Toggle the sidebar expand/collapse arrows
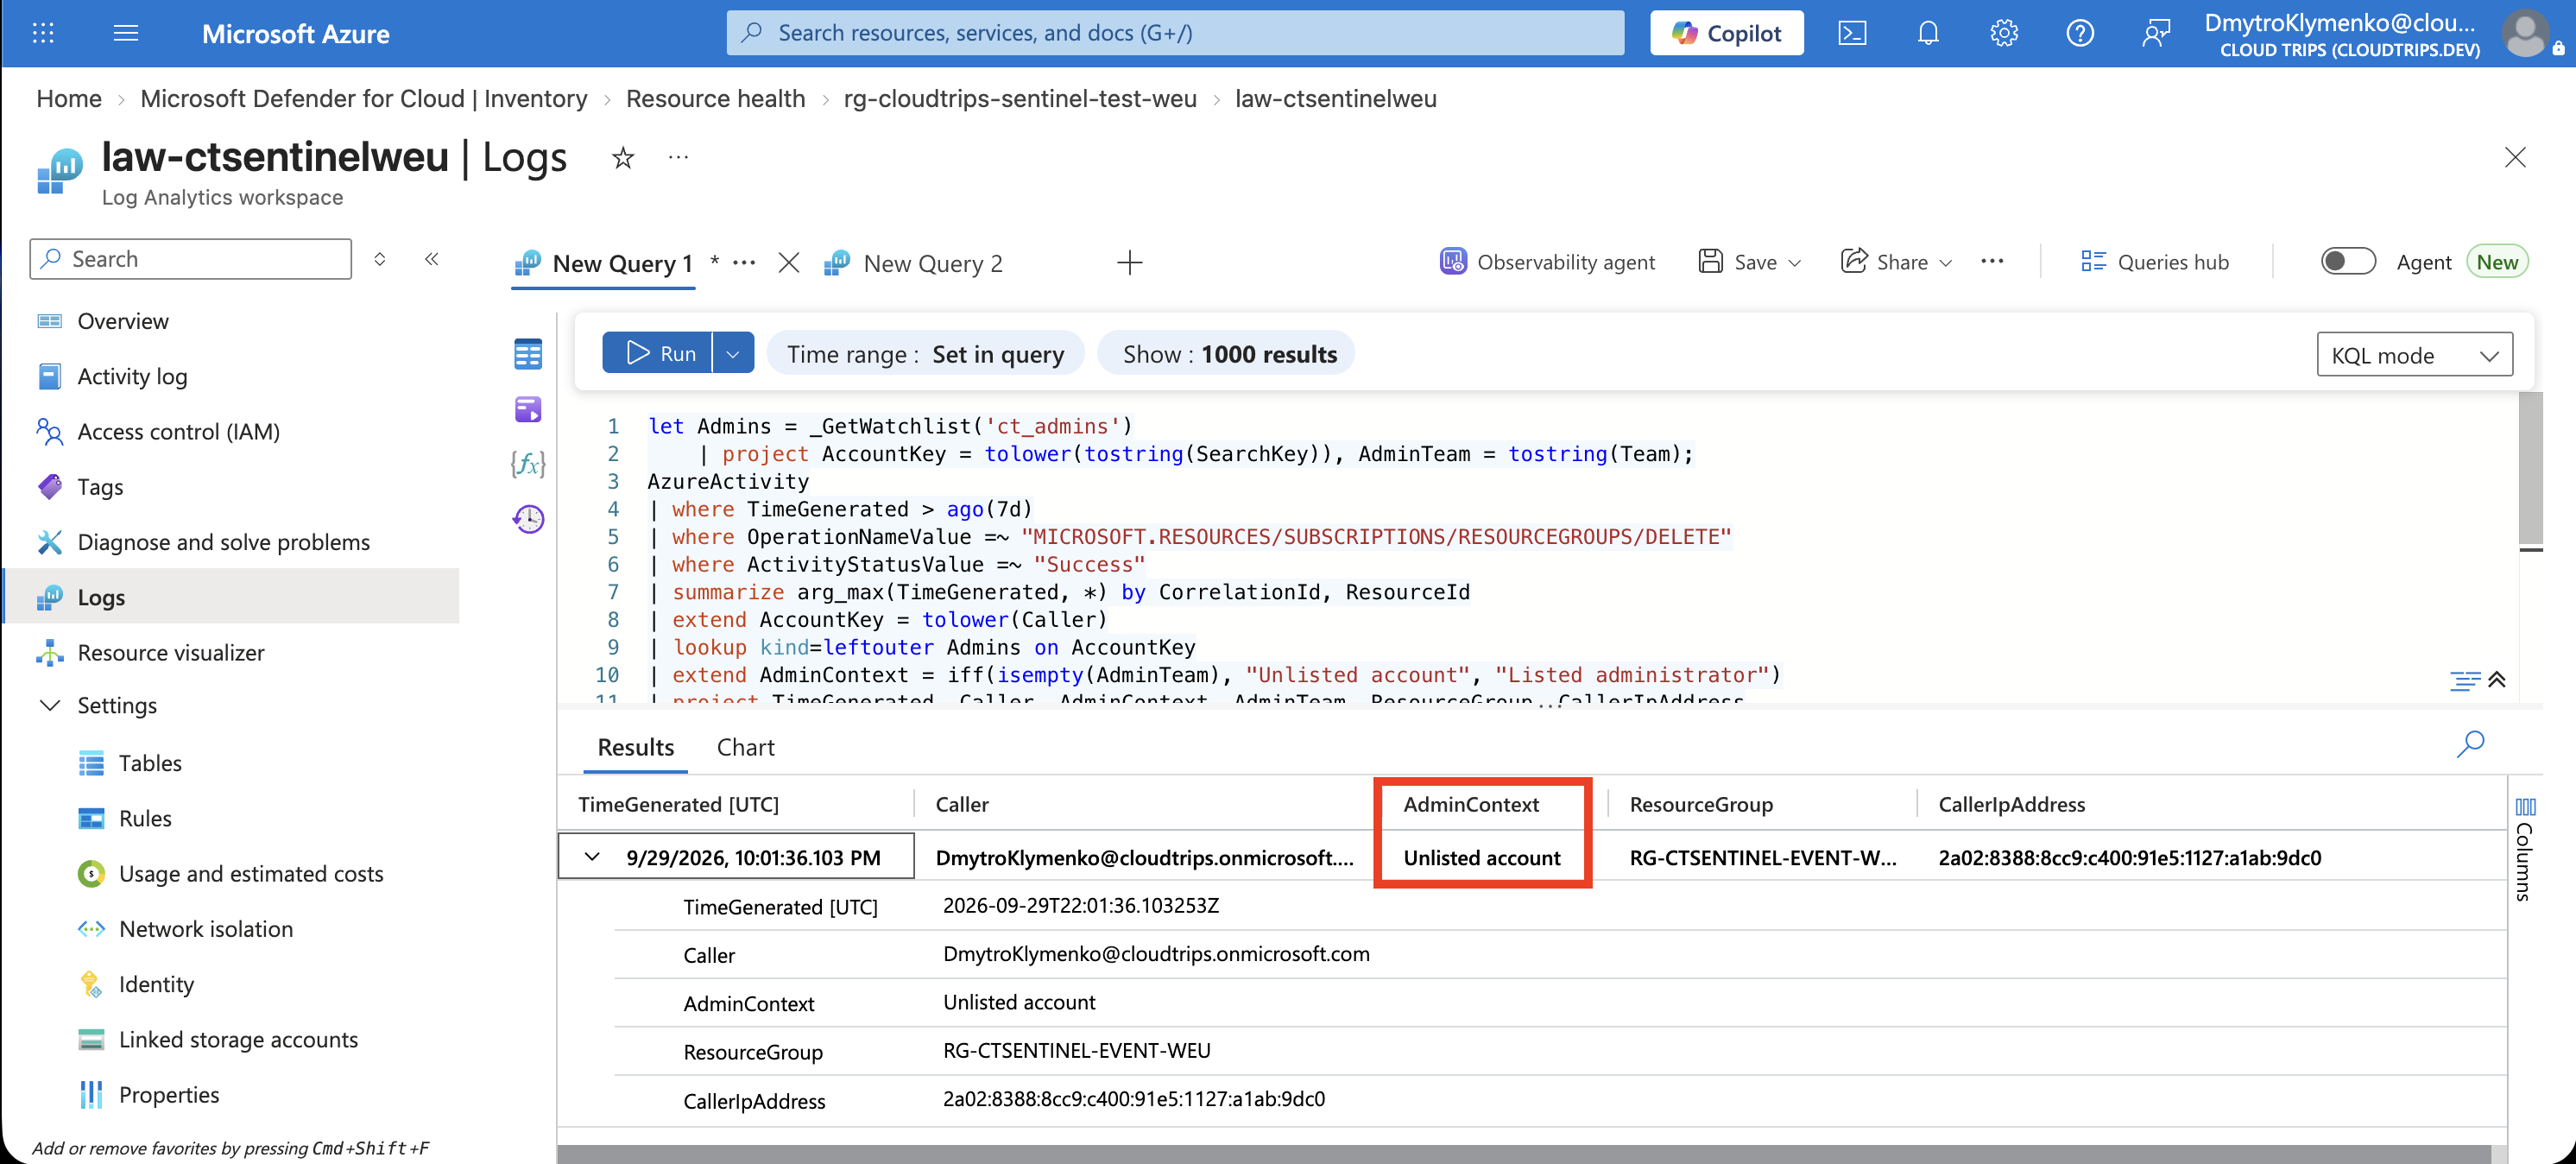 (380, 259)
